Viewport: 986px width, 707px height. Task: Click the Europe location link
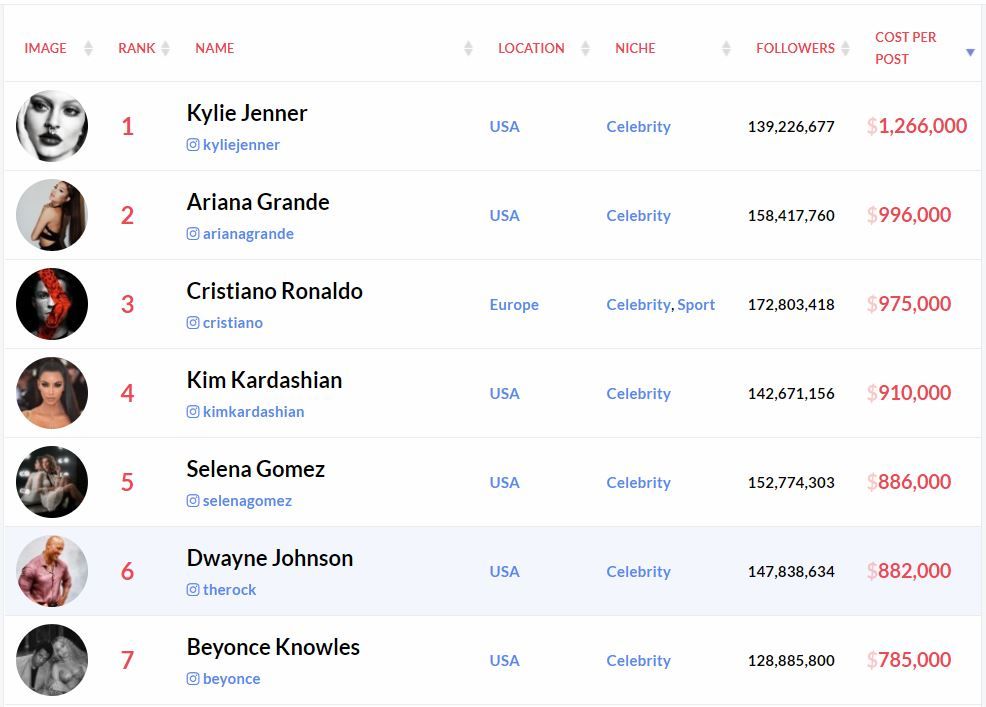pyautogui.click(x=514, y=304)
